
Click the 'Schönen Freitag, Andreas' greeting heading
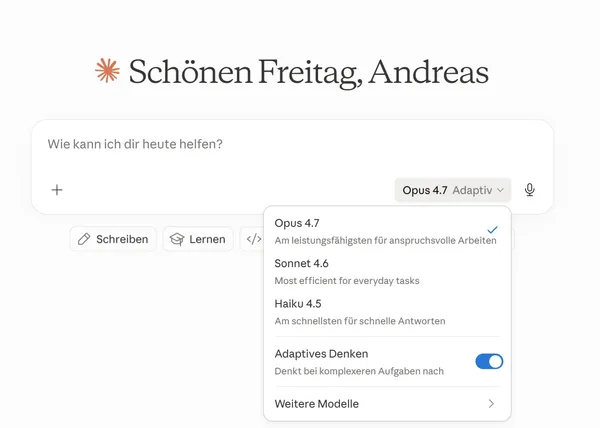tap(308, 72)
